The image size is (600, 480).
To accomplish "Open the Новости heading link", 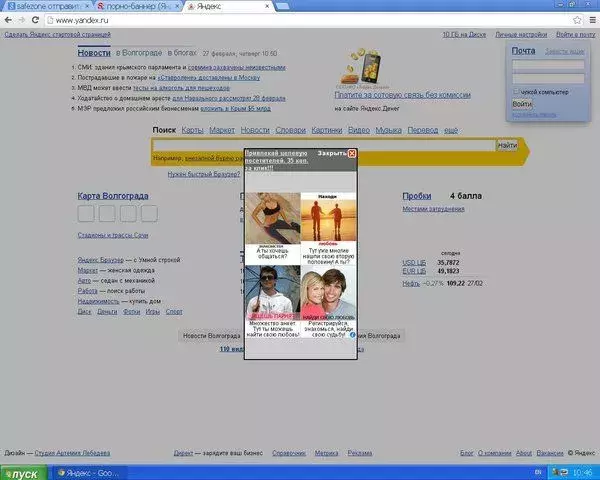I will pos(94,53).
